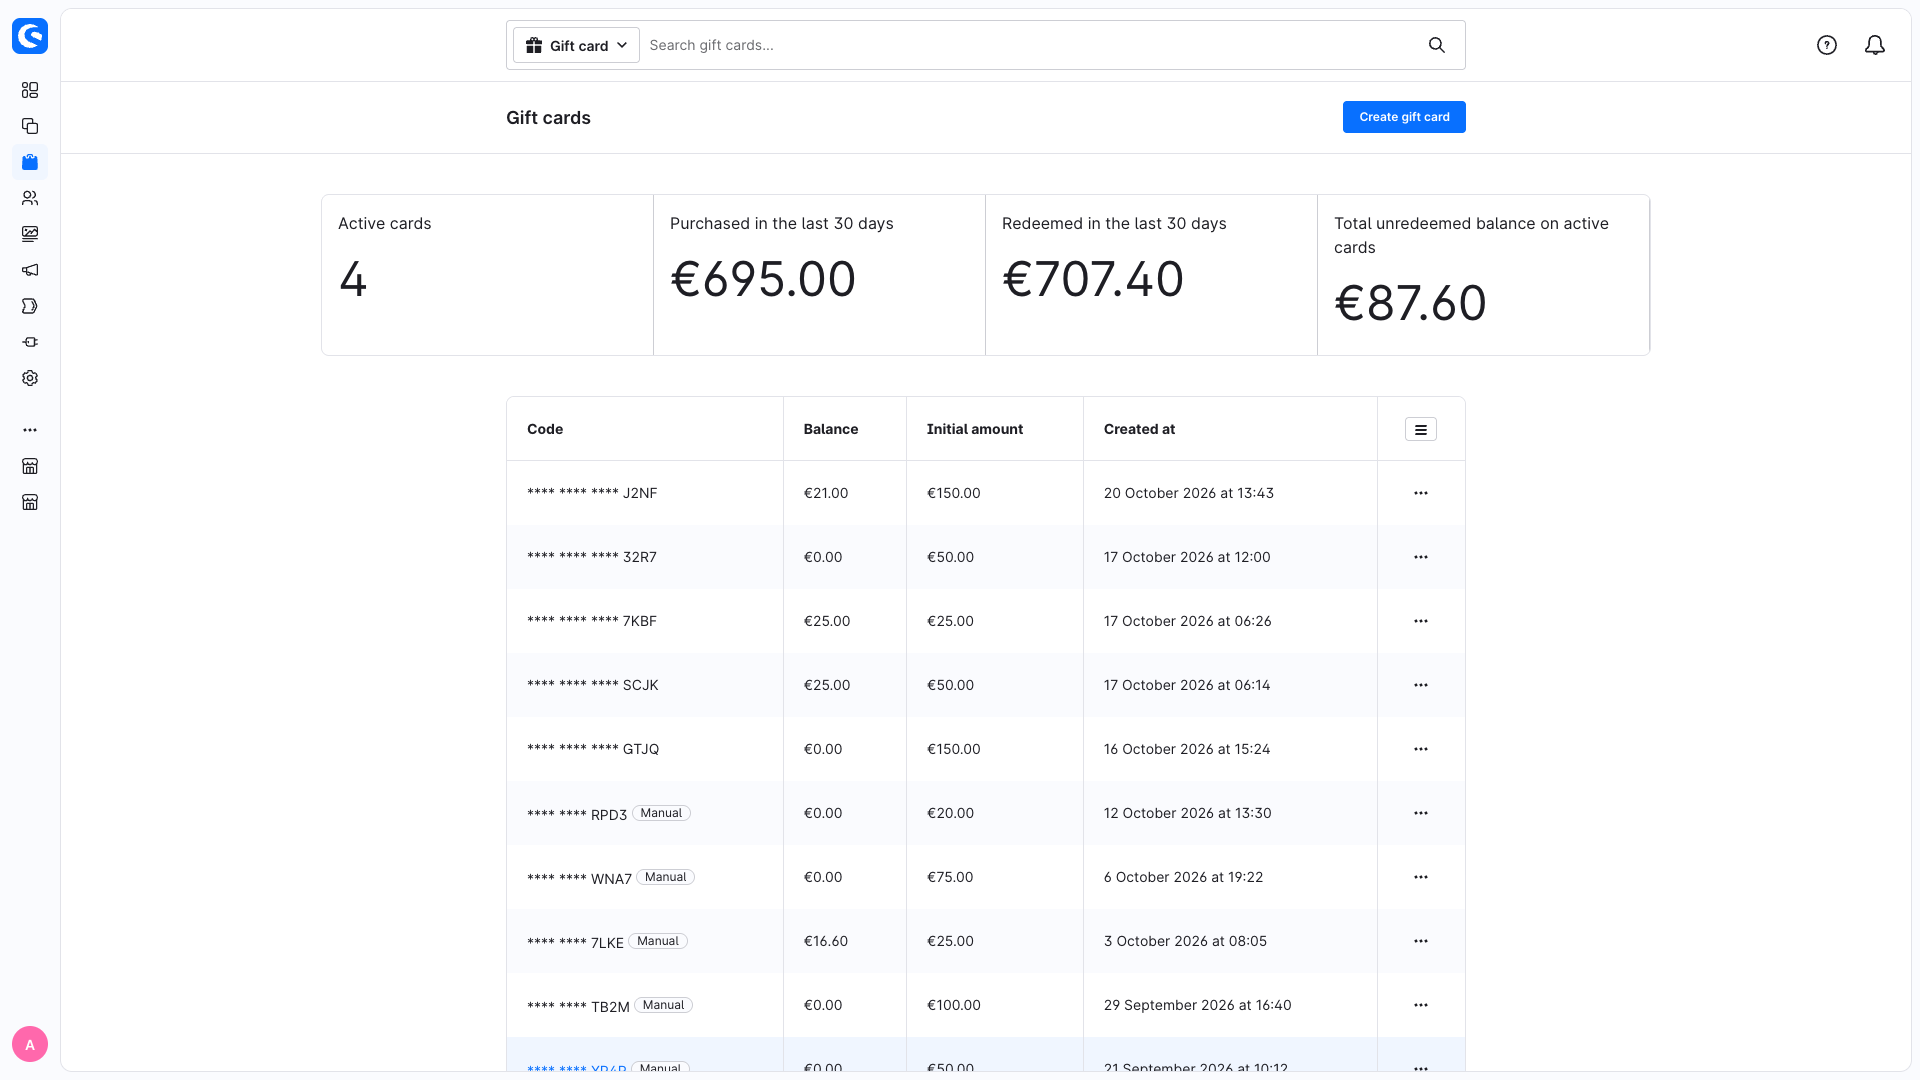Click the search magnifier icon
This screenshot has height=1080, width=1920.
[x=1437, y=45]
